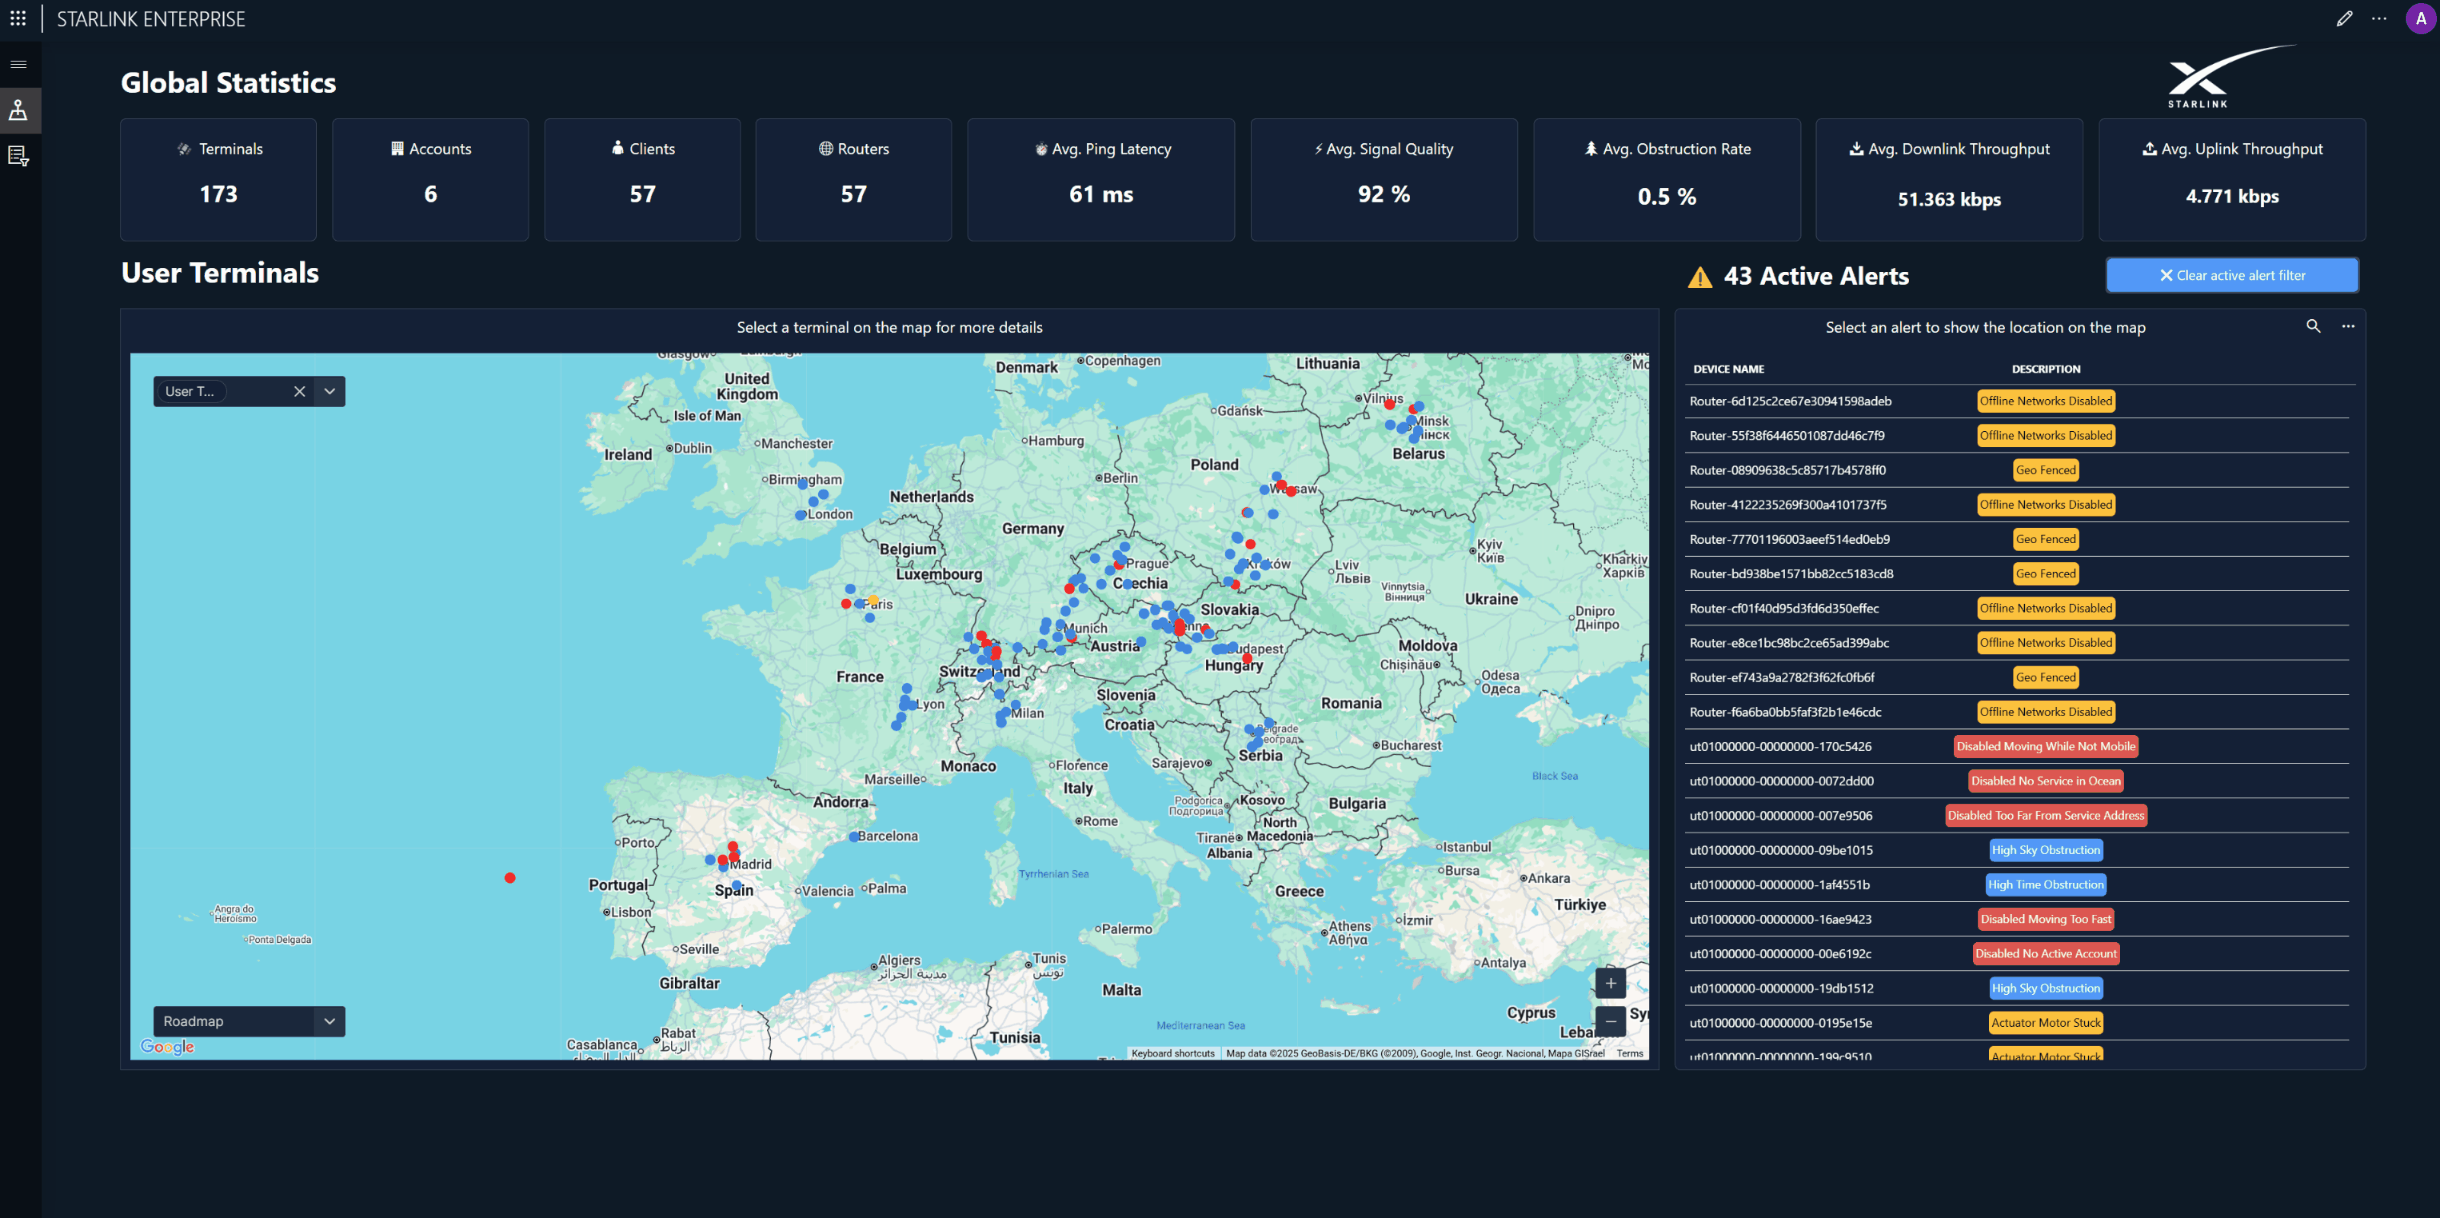Click the Routers globe icon

tap(825, 148)
